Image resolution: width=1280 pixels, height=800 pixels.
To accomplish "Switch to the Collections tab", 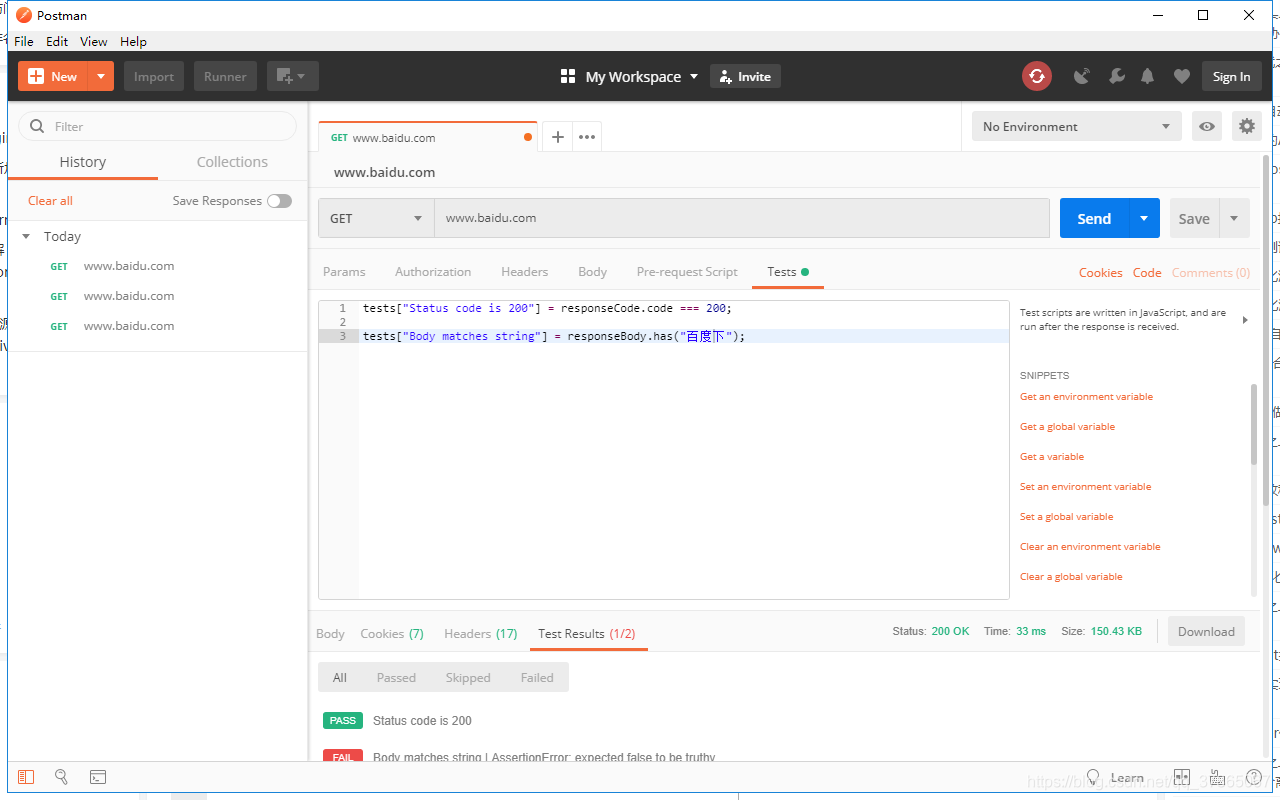I will point(232,162).
